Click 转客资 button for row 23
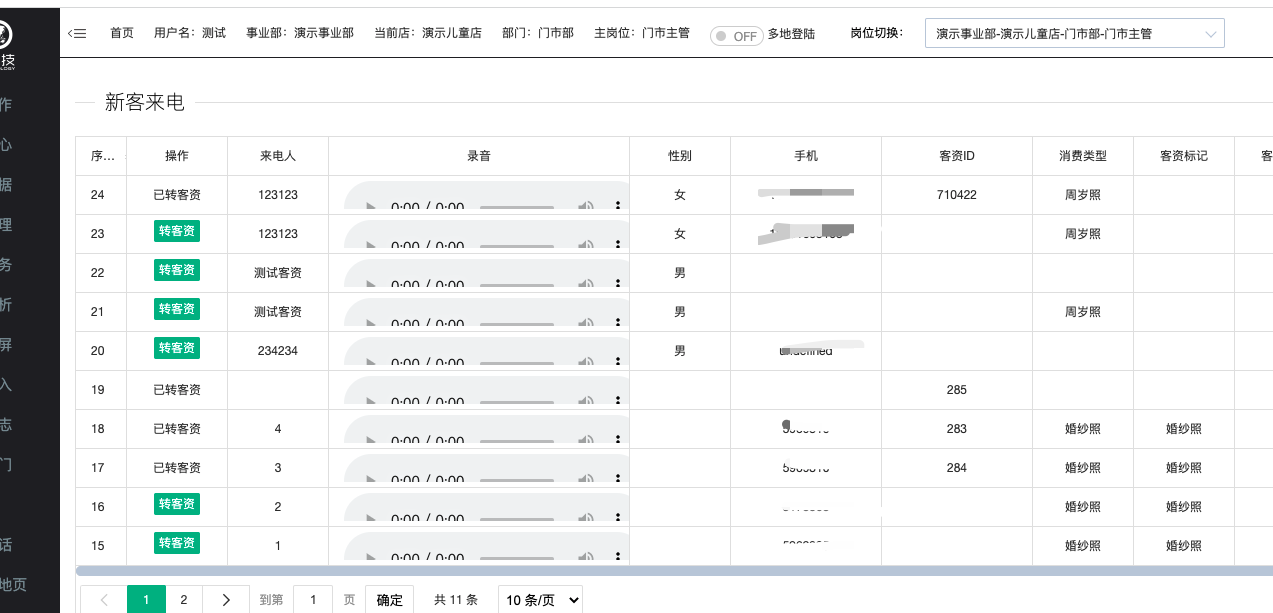 [177, 232]
